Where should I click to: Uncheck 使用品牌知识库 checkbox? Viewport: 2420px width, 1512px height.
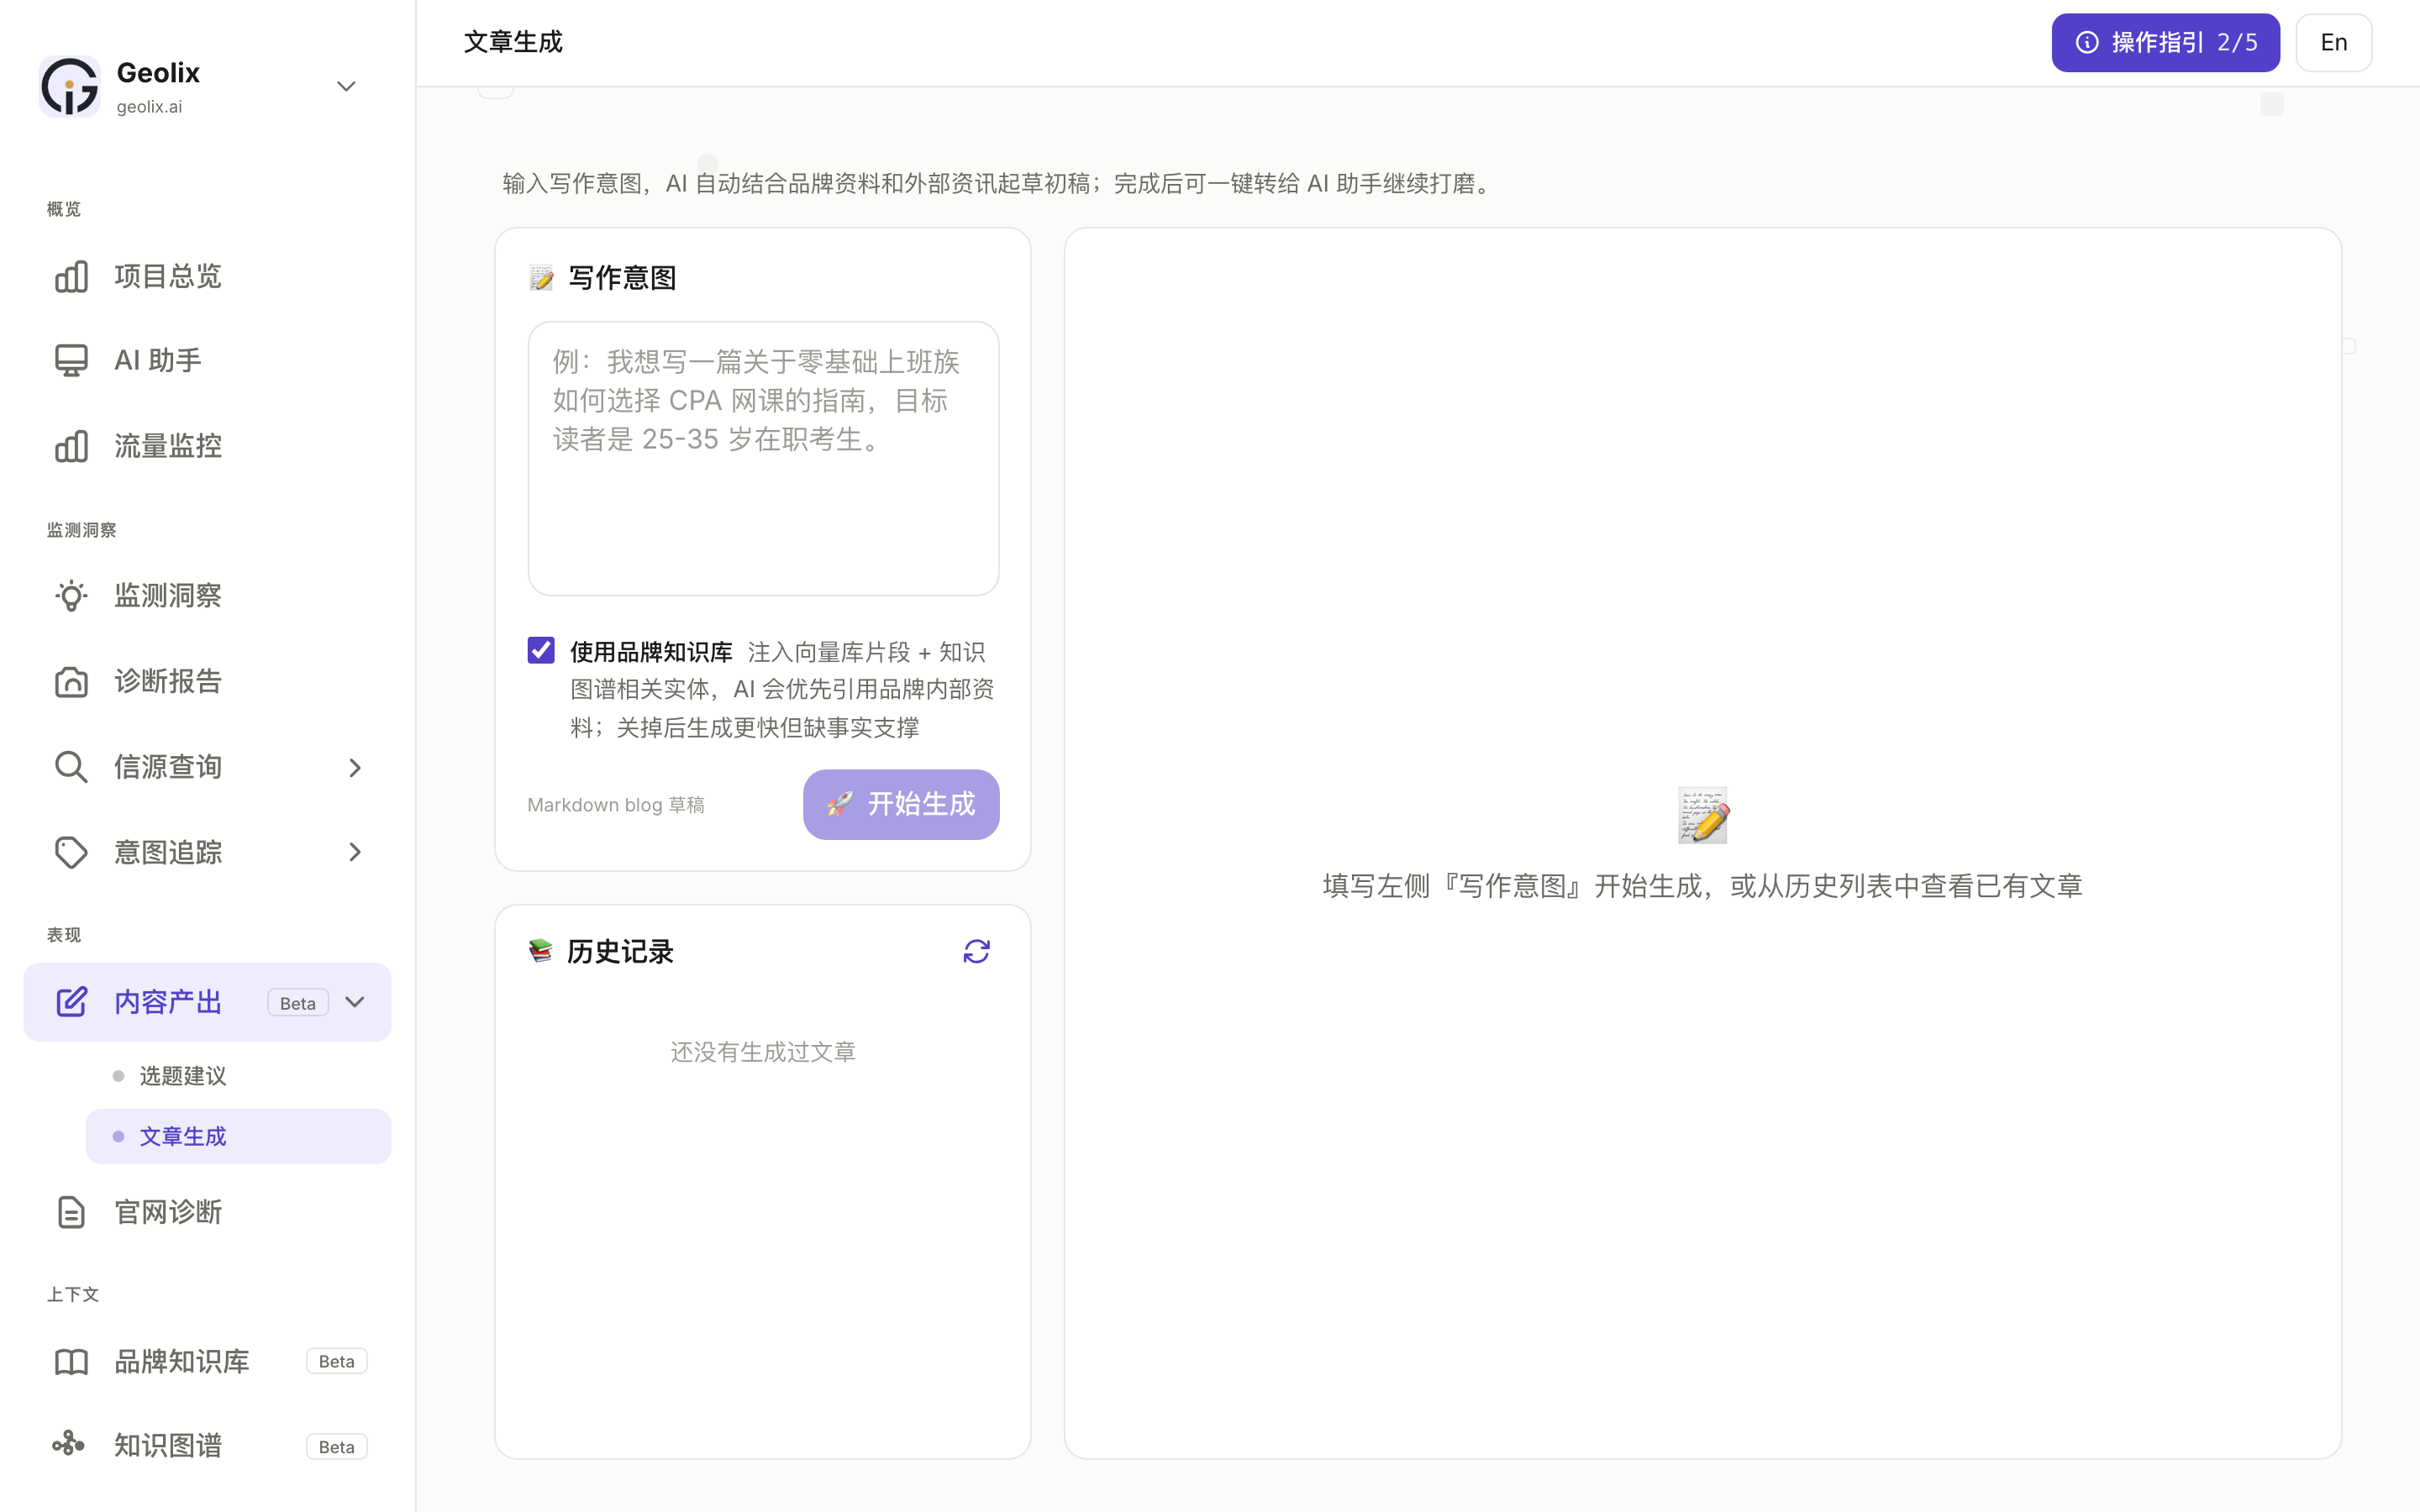coord(541,651)
